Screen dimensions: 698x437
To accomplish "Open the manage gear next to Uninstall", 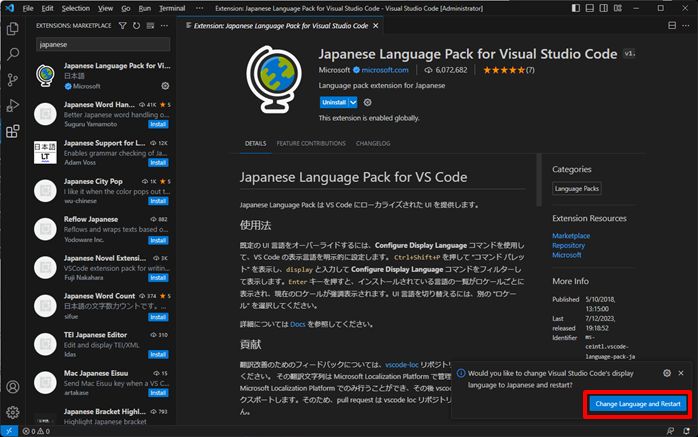I will point(367,102).
